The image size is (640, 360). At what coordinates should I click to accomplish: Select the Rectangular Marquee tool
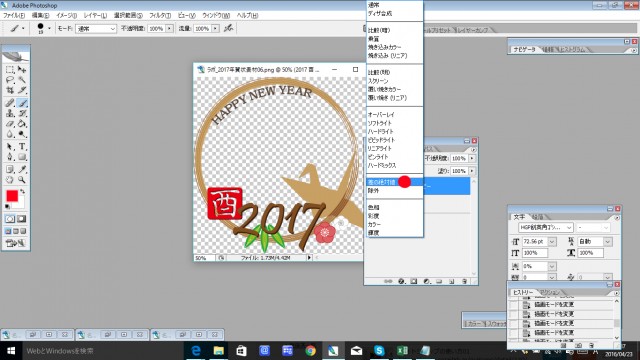(10, 70)
